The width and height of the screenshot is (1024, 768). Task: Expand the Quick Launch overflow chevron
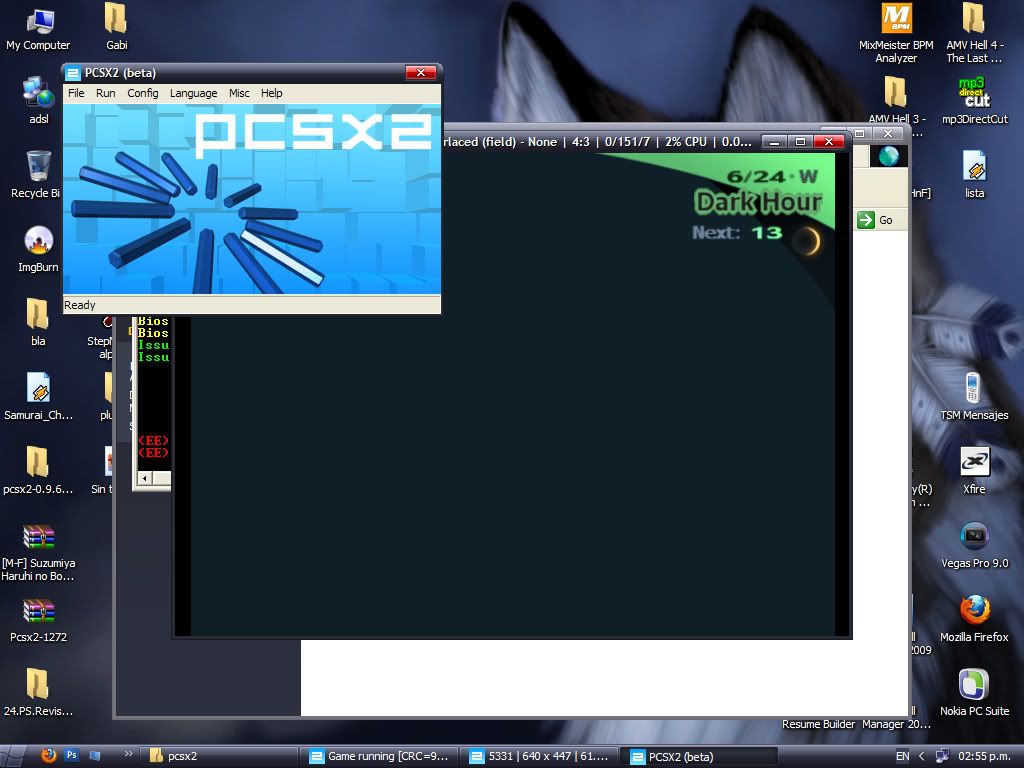[128, 754]
